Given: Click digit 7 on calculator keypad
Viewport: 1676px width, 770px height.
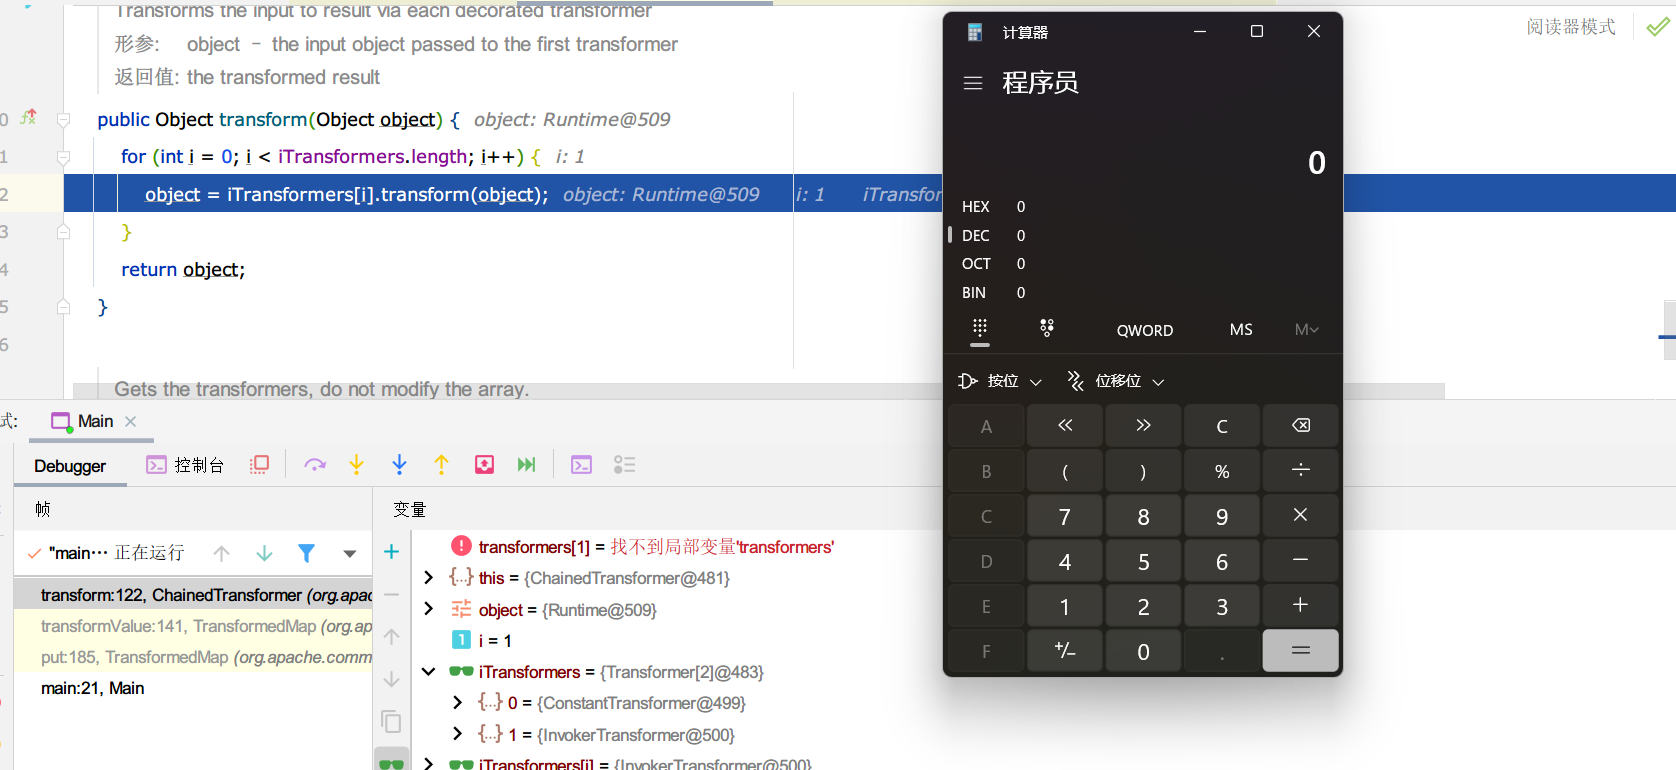Looking at the screenshot, I should [x=1065, y=515].
